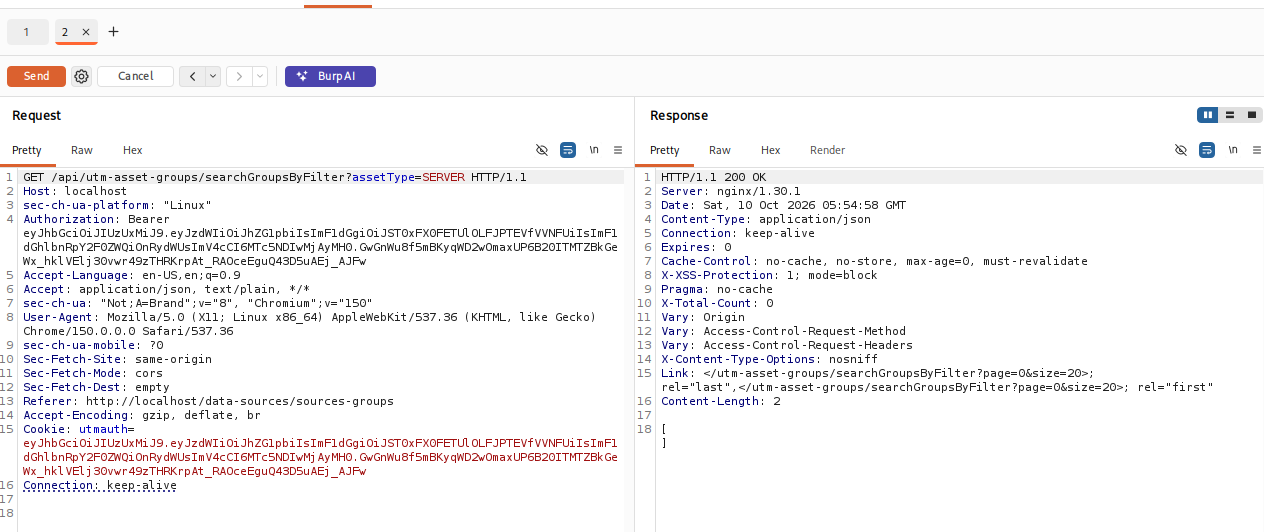1264x532 pixels.
Task: Click the X-Content-Type-Options: nosniff header
Action: 769,359
